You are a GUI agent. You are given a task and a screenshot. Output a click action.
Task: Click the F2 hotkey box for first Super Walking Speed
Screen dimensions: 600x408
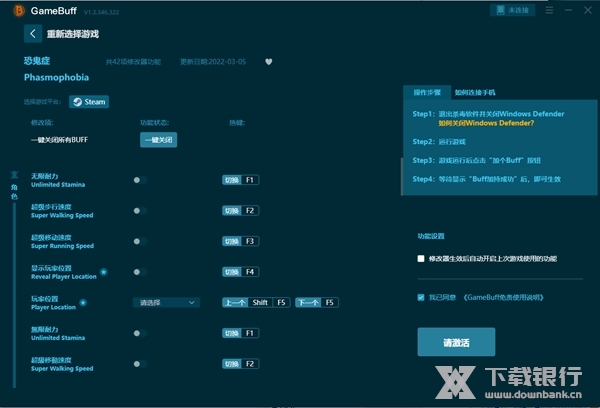tap(240, 211)
